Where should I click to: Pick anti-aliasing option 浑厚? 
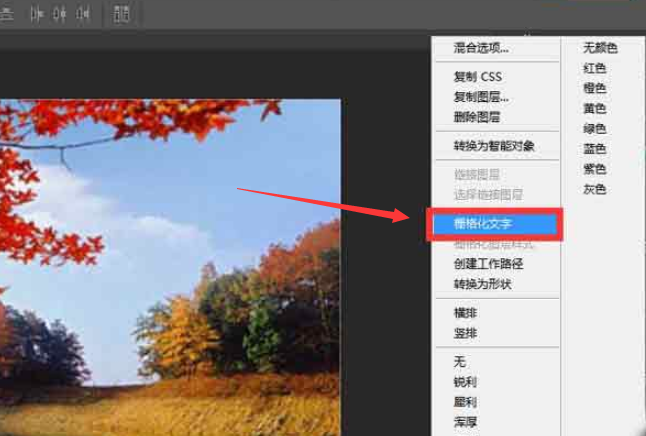[465, 422]
